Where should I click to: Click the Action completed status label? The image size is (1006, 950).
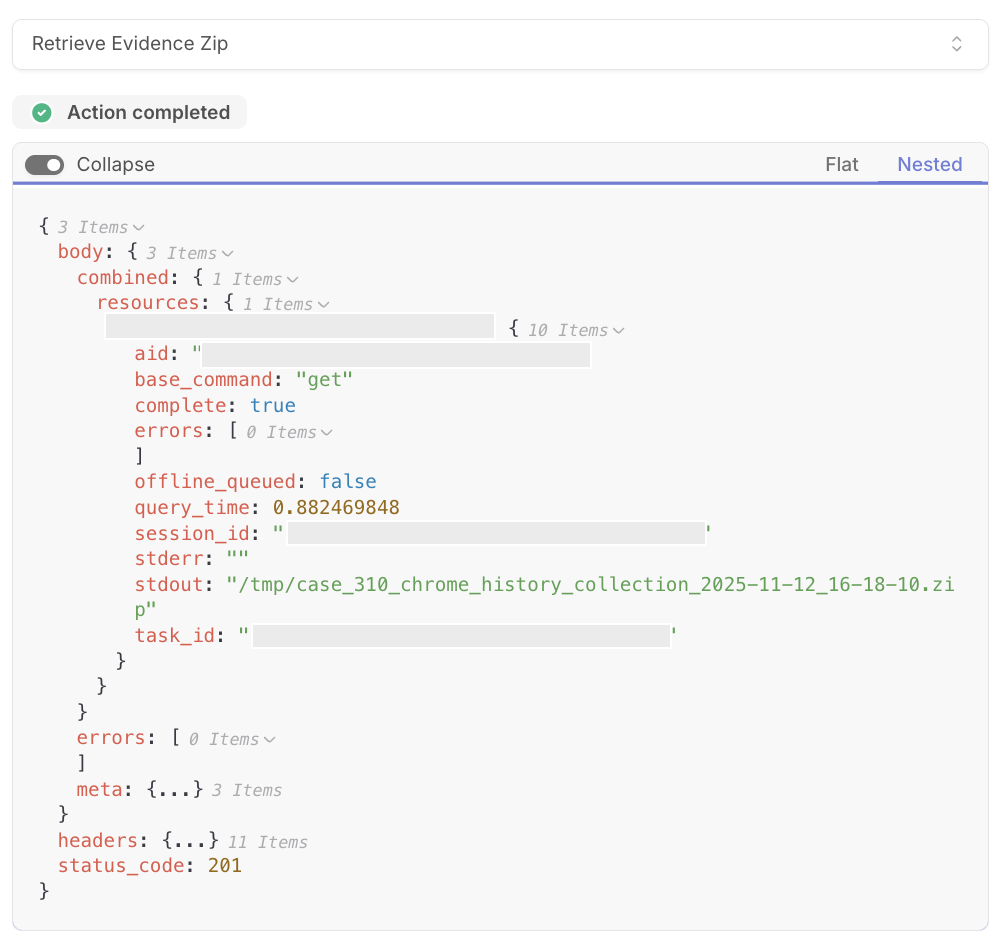tap(148, 112)
